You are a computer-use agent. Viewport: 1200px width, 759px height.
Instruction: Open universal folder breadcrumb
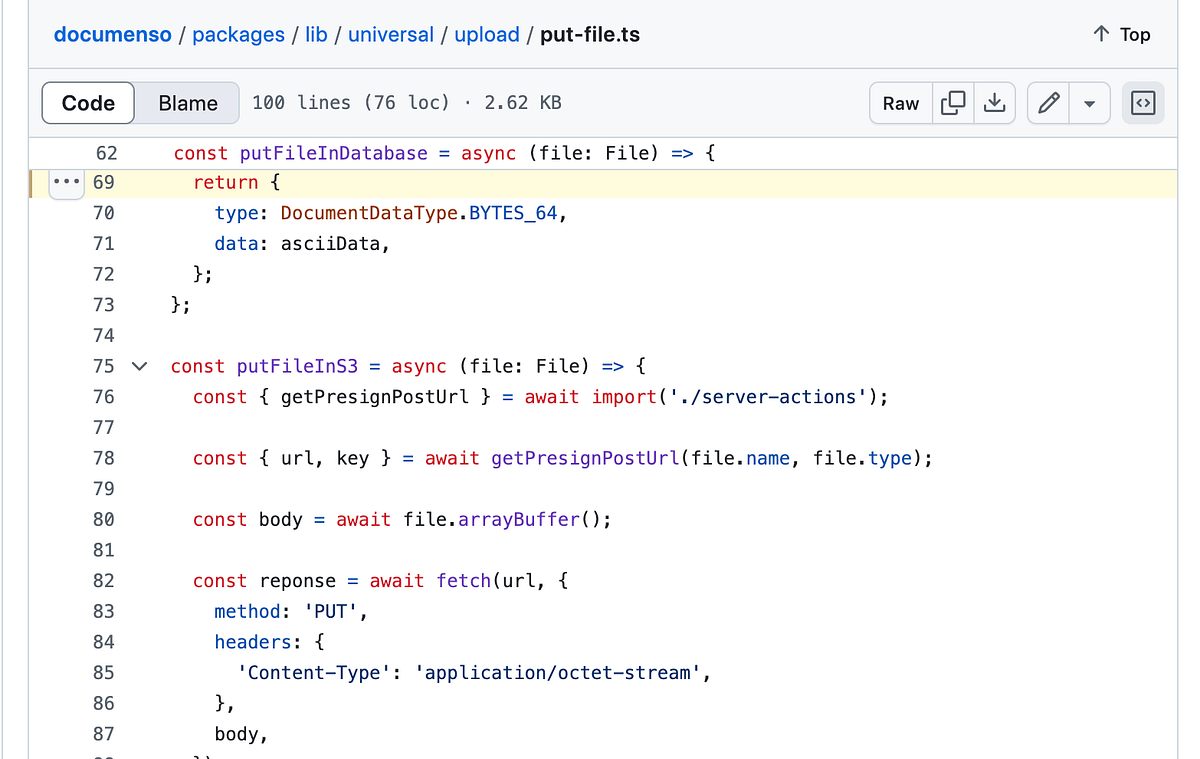coord(391,34)
